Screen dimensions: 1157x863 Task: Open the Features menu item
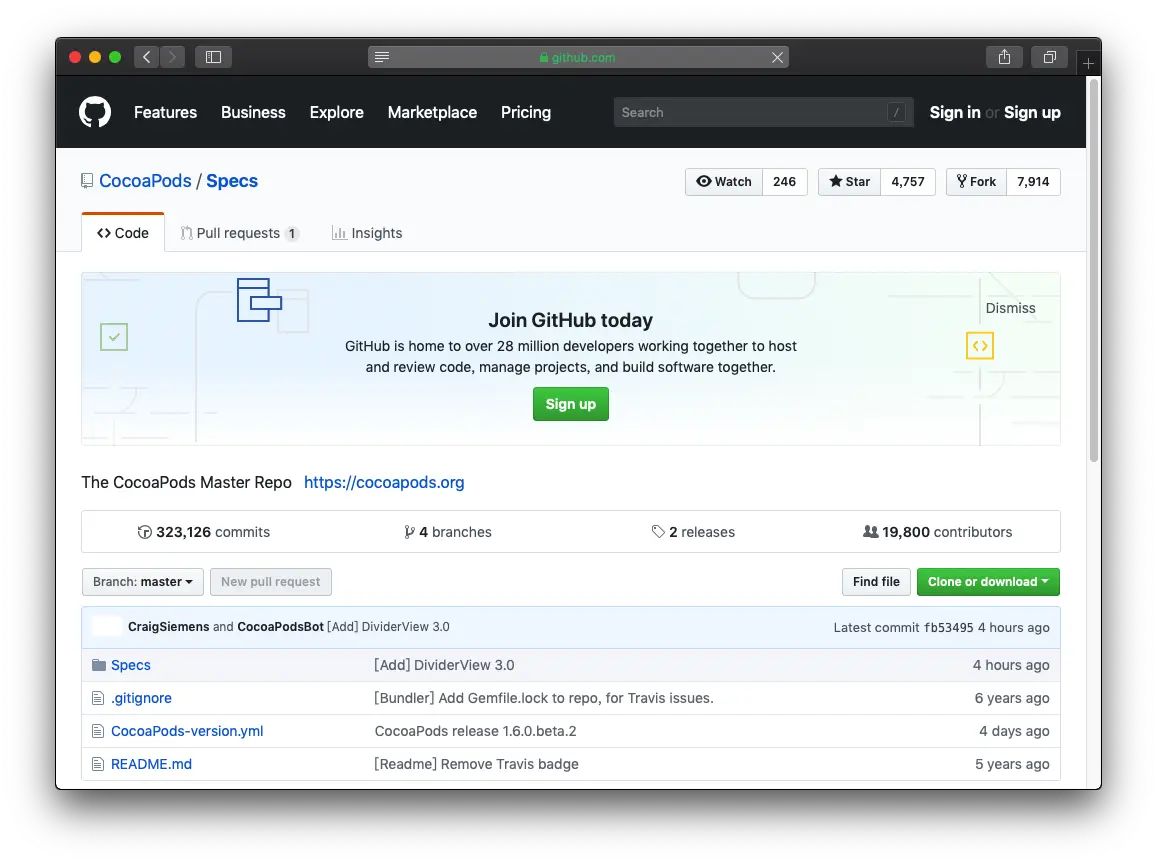(165, 112)
